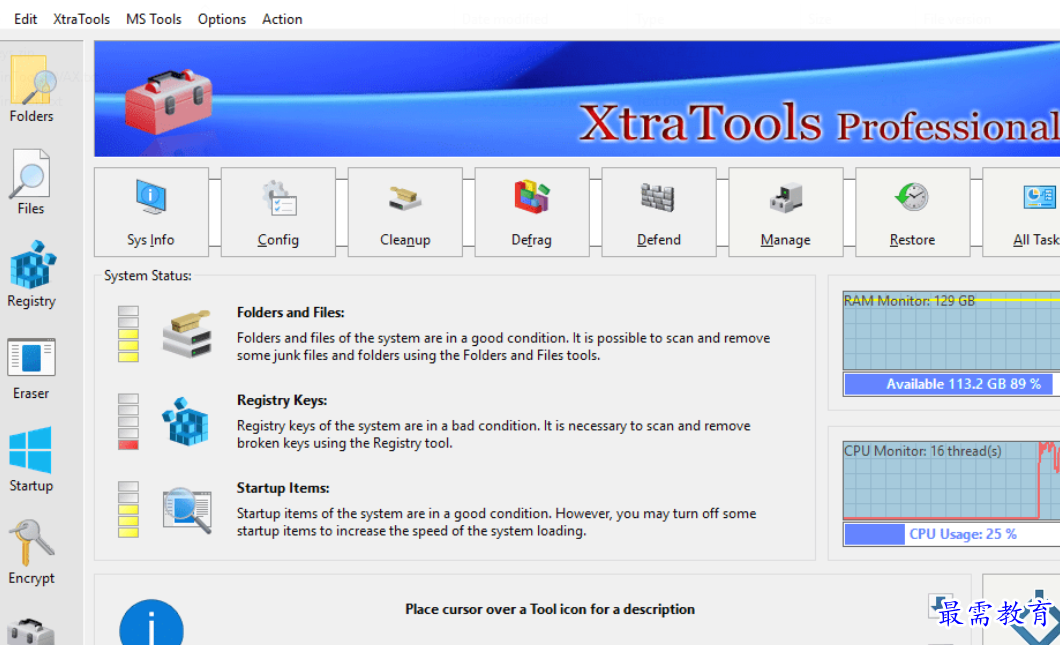This screenshot has height=645, width=1060.
Task: Launch the Registry tool from sidebar
Action: tap(31, 274)
